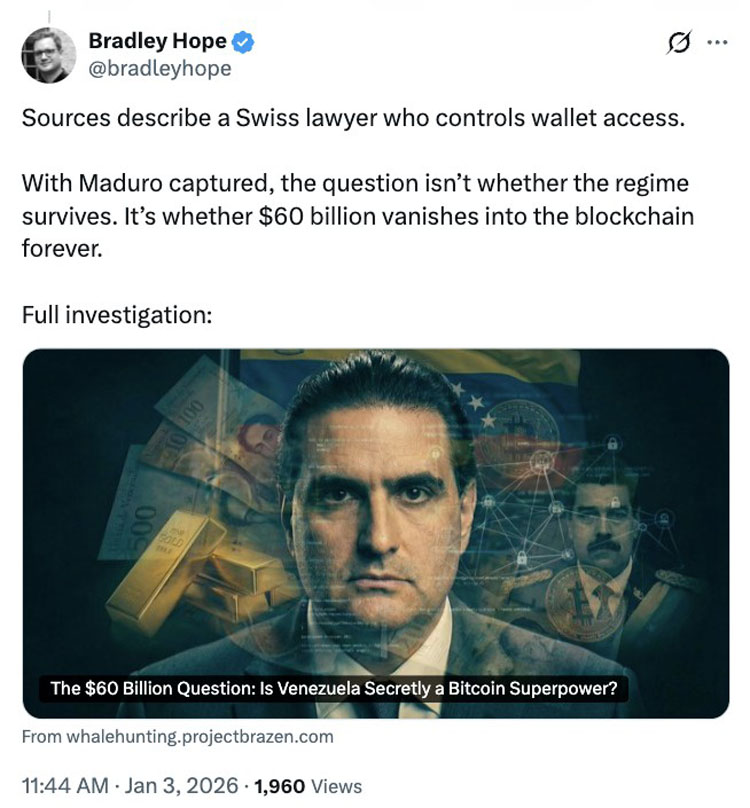The height and width of the screenshot is (808, 750).
Task: Click the "Full investigation:" text line
Action: [x=116, y=314]
